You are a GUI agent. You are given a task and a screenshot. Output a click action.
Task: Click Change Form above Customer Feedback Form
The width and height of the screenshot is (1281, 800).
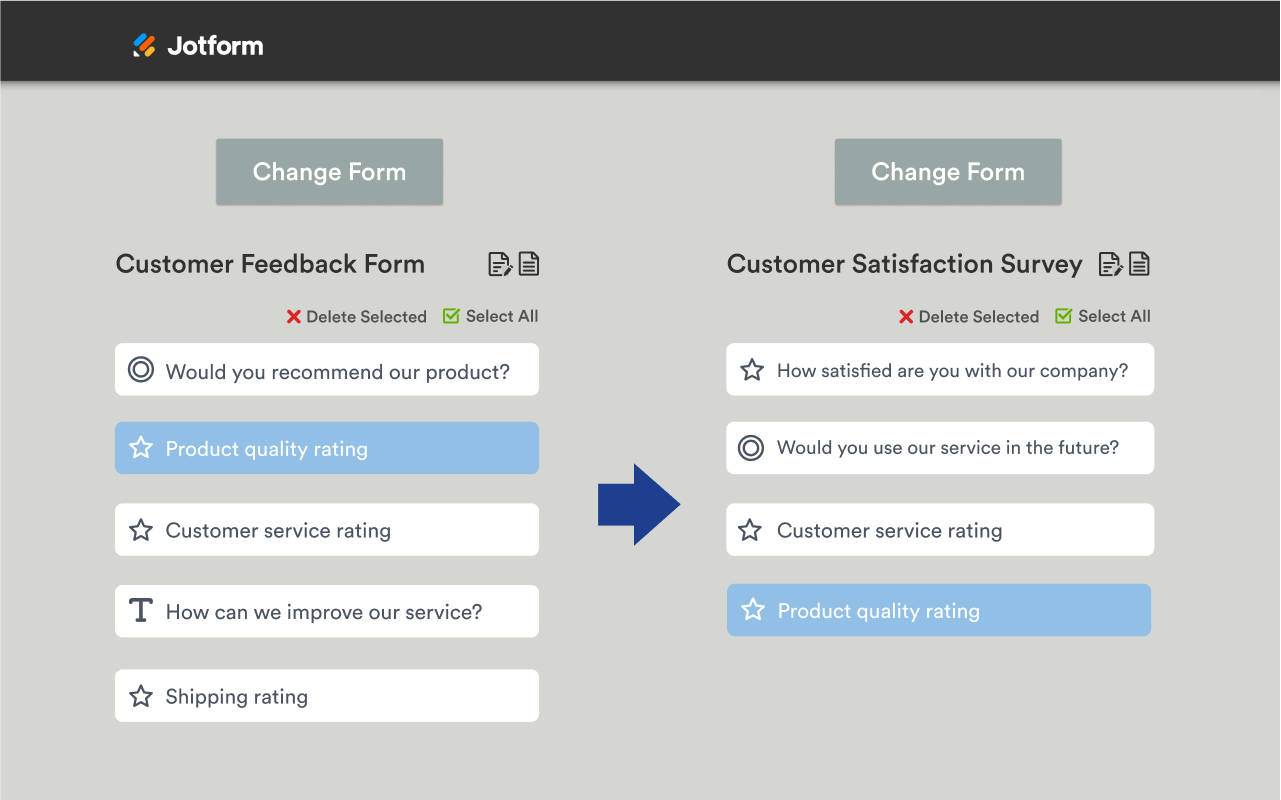[329, 171]
